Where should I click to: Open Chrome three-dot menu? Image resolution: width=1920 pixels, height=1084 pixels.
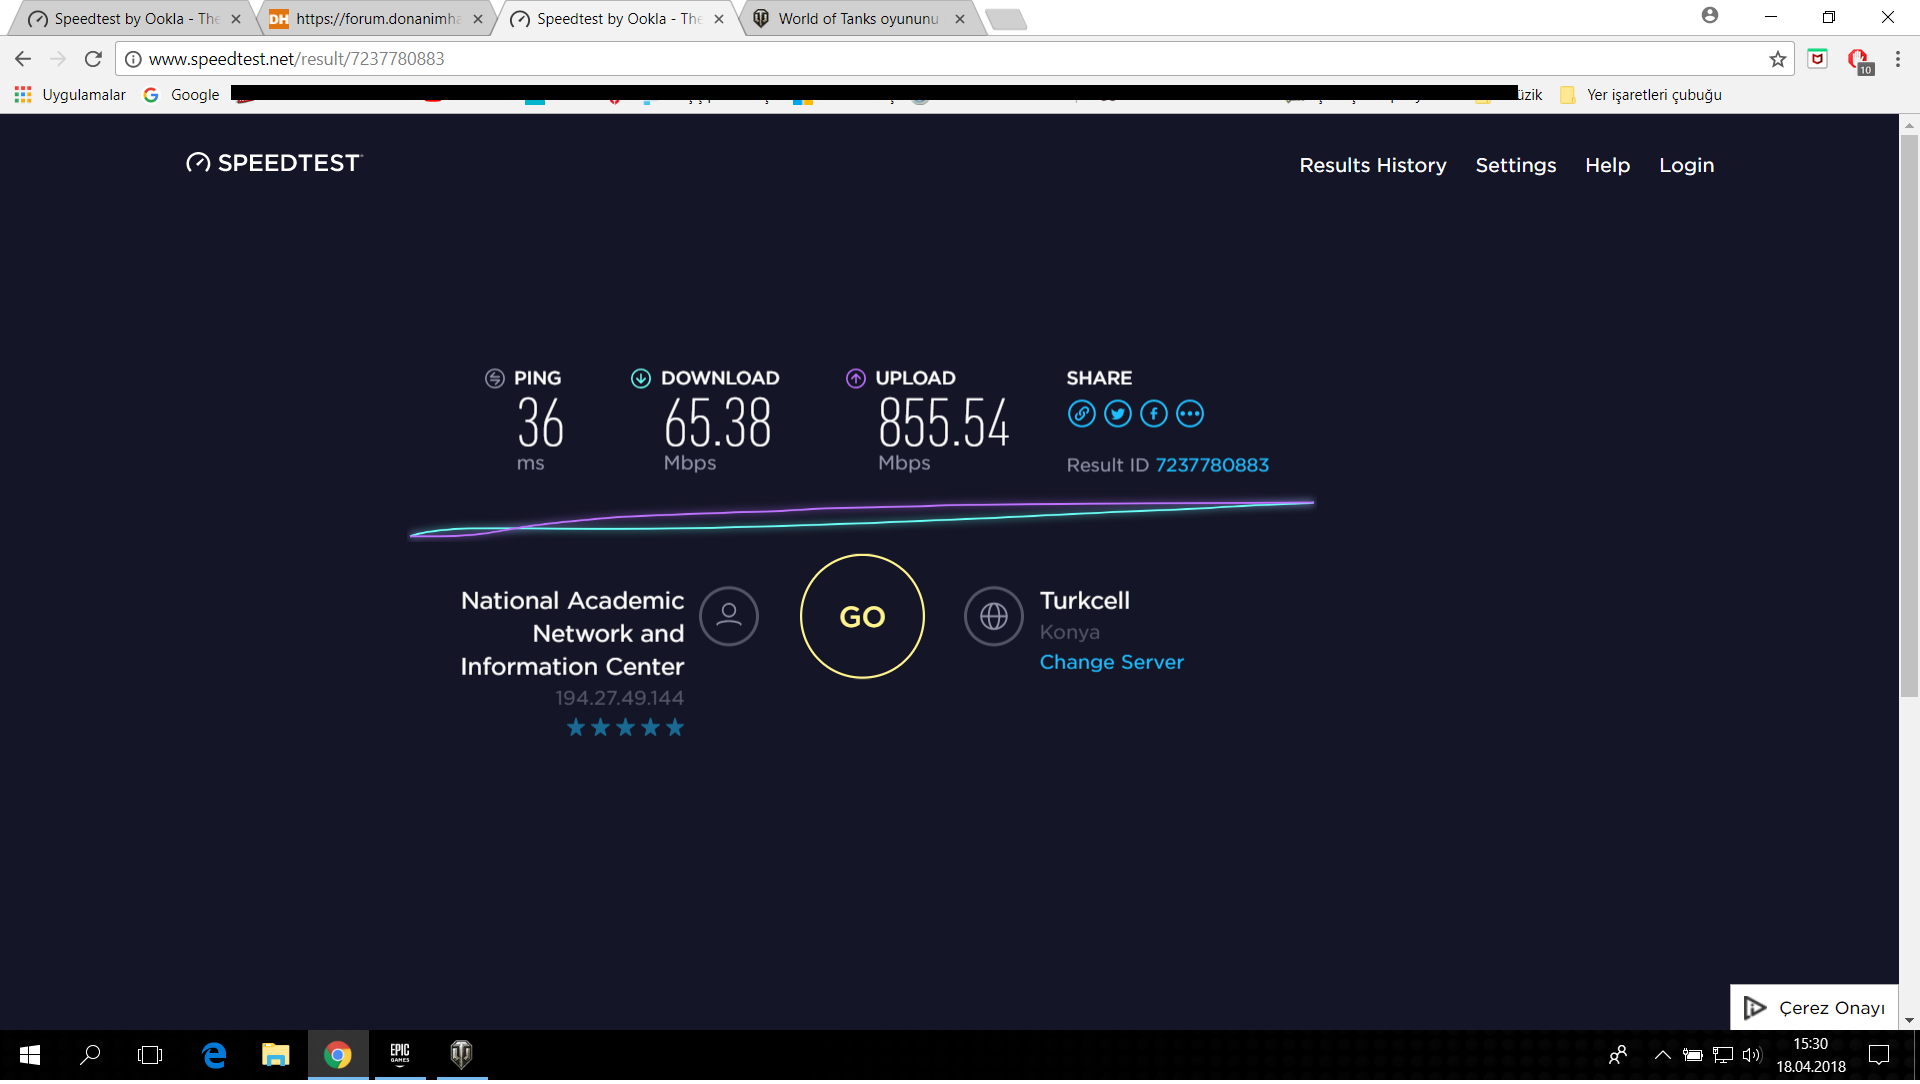[1897, 59]
